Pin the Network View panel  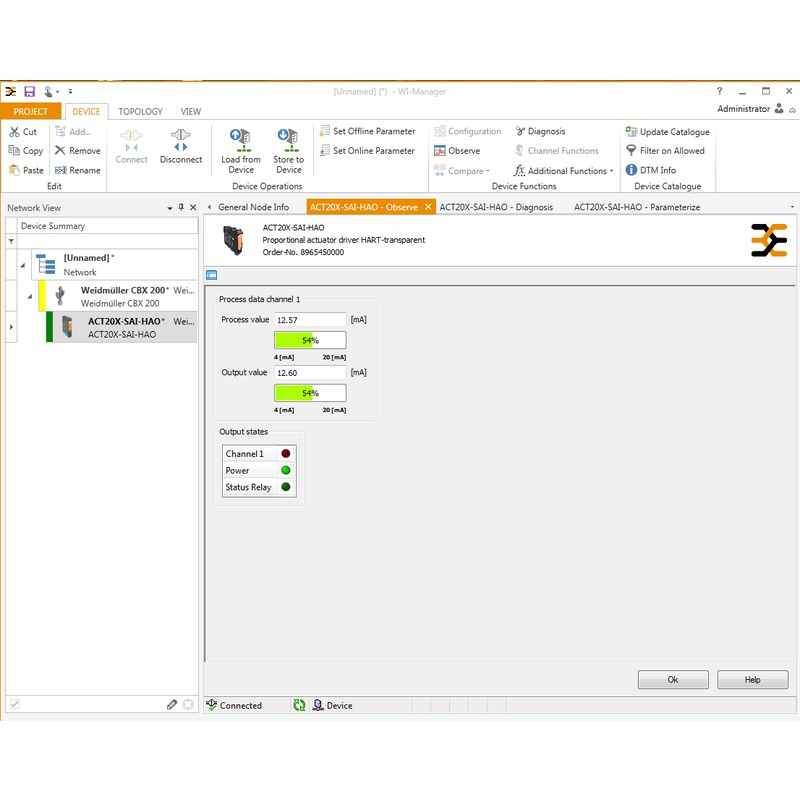(x=181, y=207)
